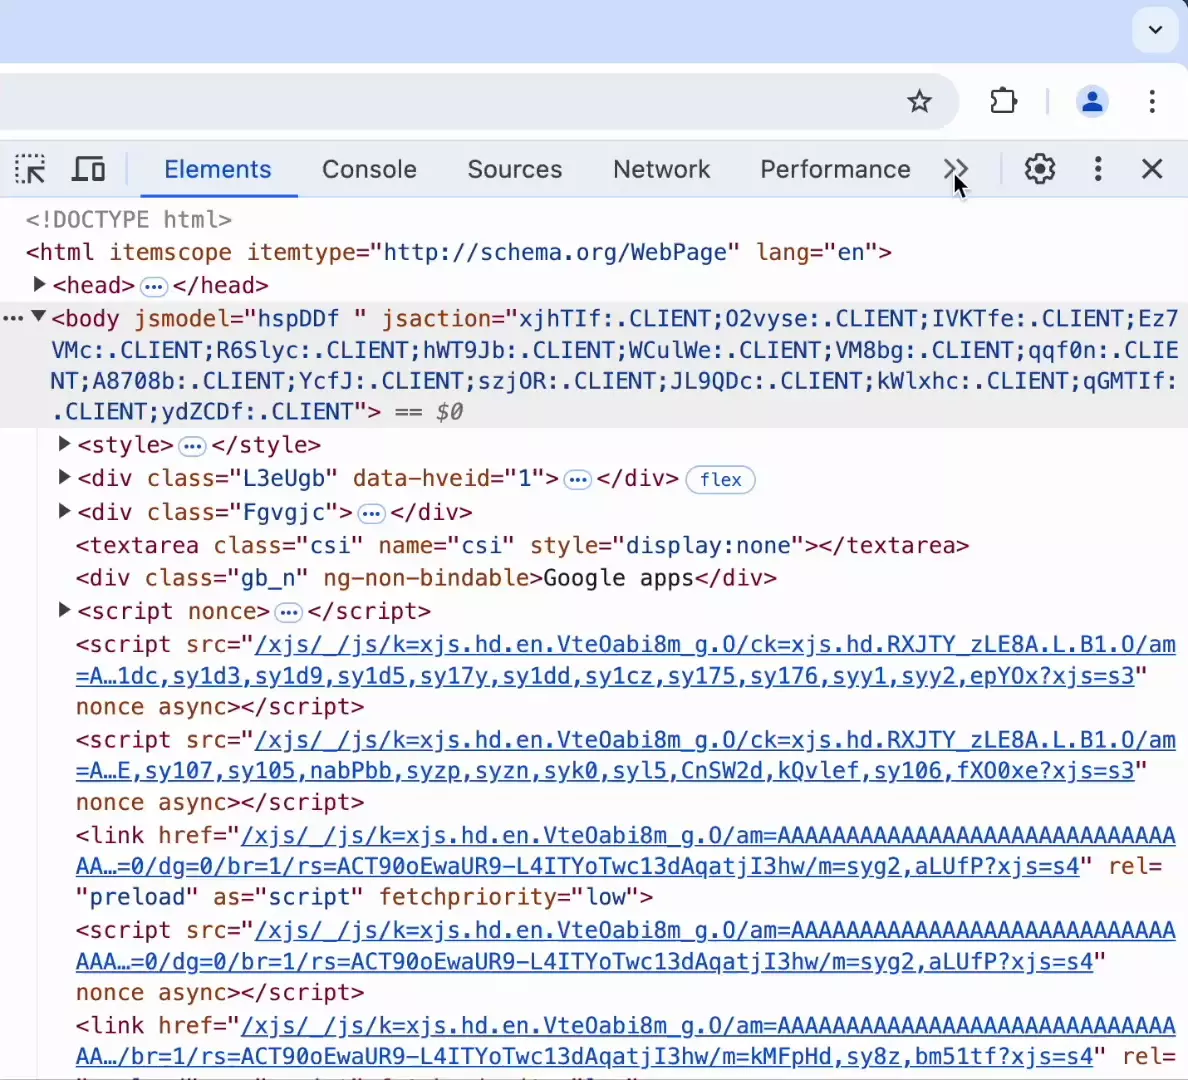Open the Chrome extensions puzzle icon
The width and height of the screenshot is (1188, 1080).
click(1003, 101)
